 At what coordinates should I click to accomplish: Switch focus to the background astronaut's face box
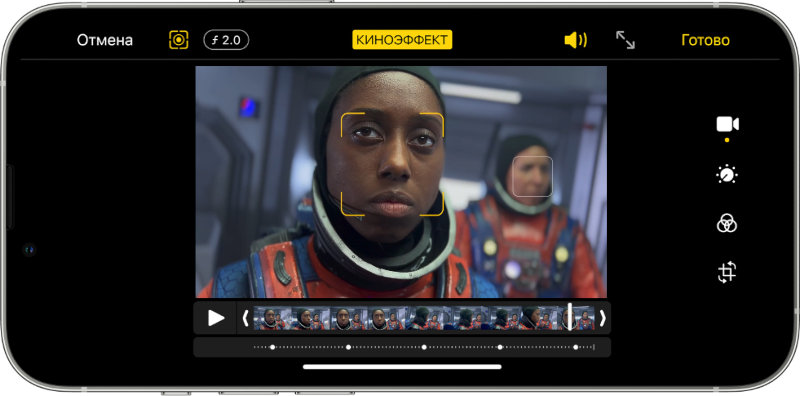pyautogui.click(x=533, y=177)
